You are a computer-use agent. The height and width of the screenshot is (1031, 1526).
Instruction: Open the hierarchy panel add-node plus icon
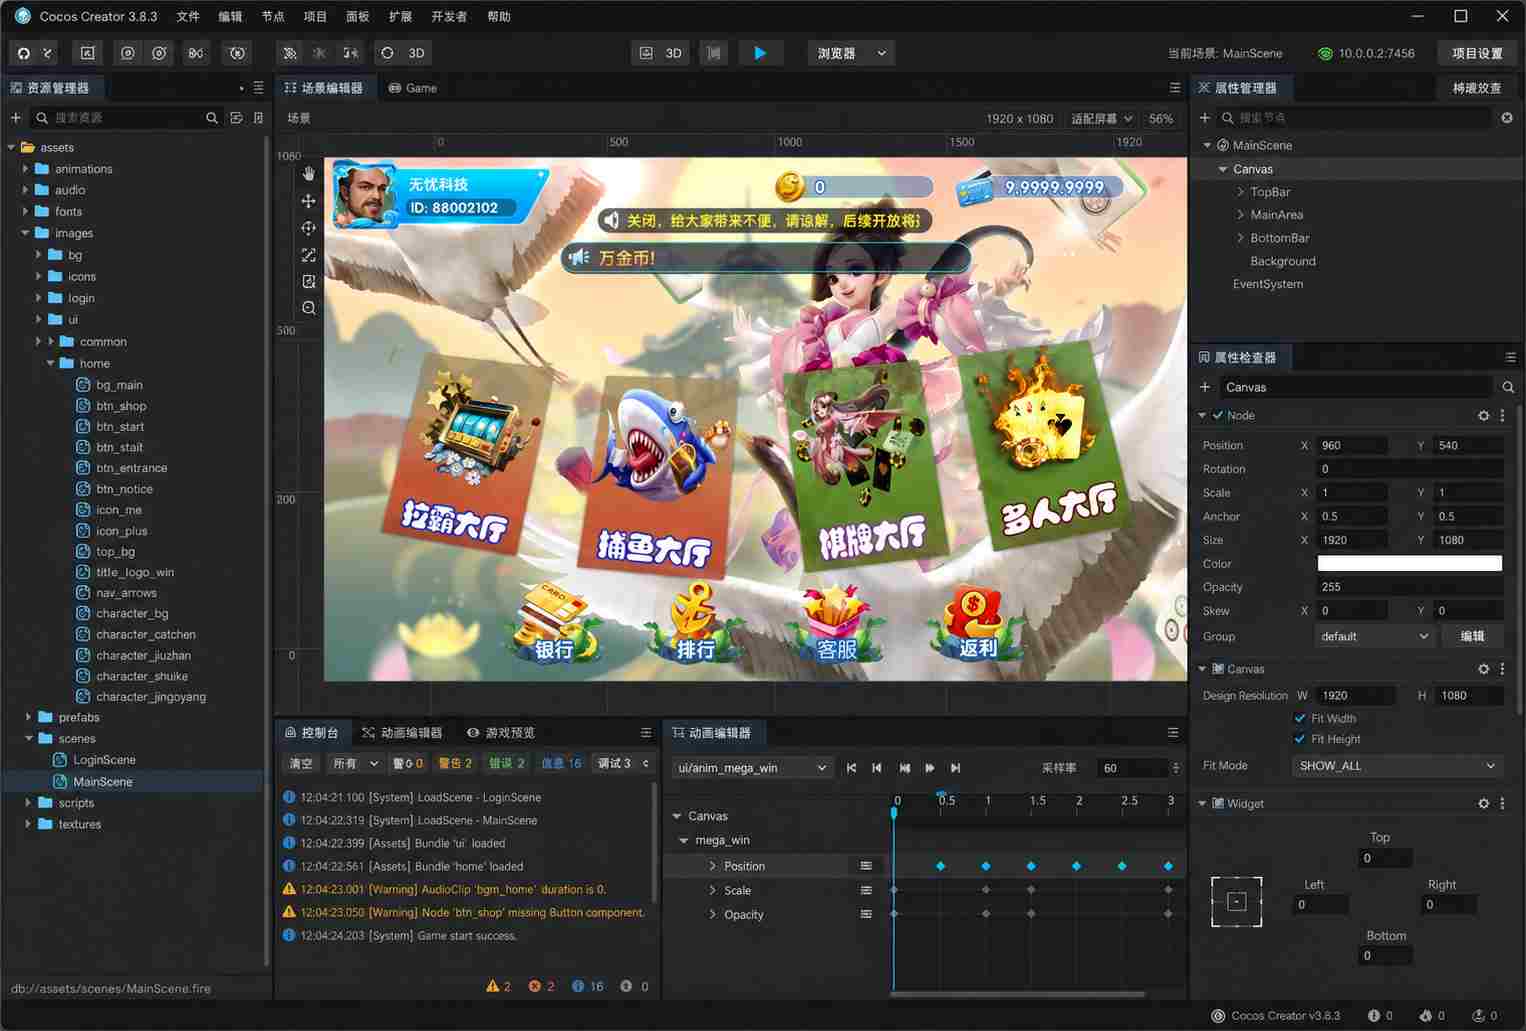[x=1204, y=118]
